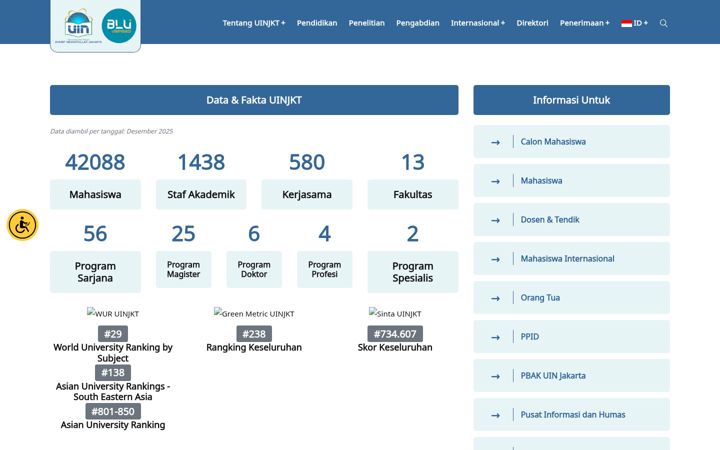Open Pusat Informasi dan Humas link

[x=573, y=415]
